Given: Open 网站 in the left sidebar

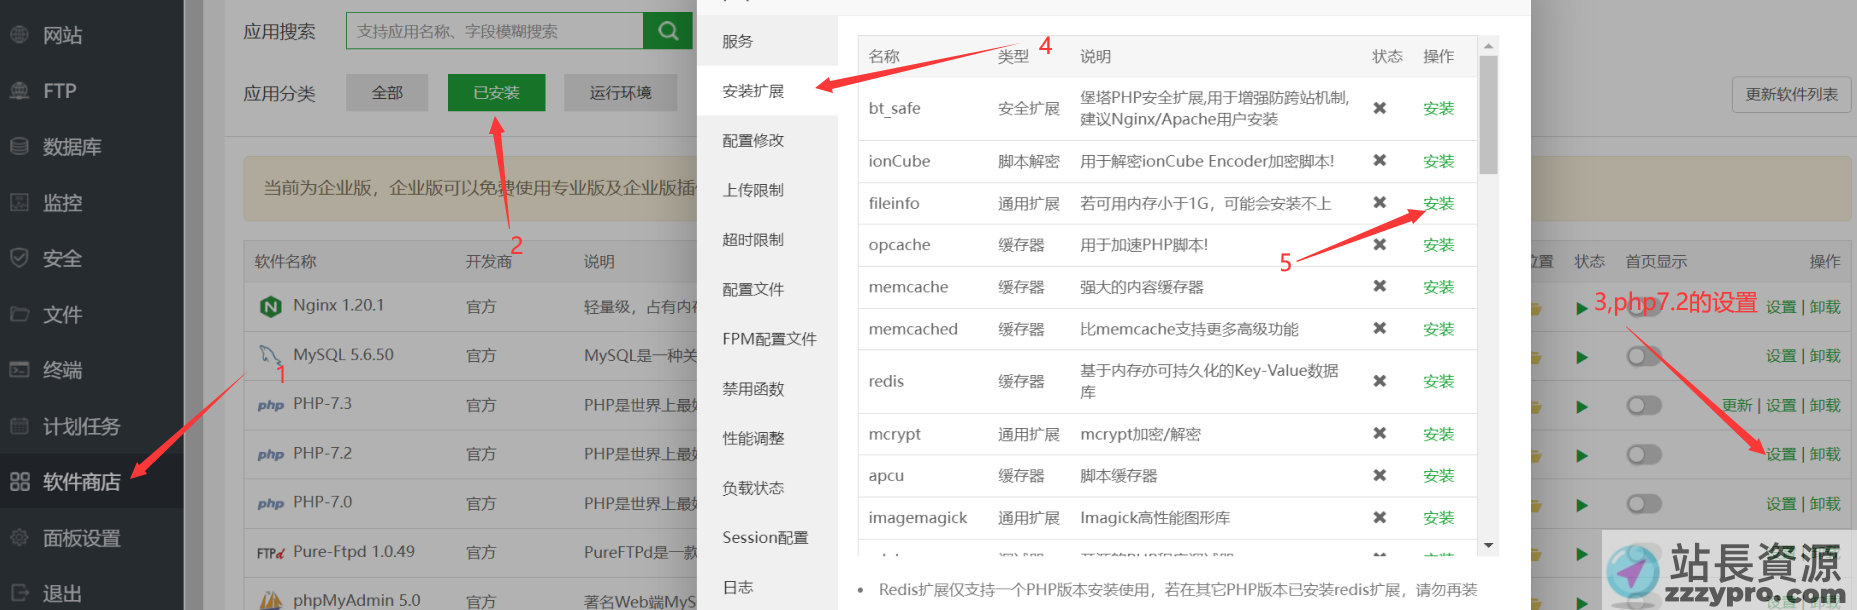Looking at the screenshot, I should coord(62,35).
